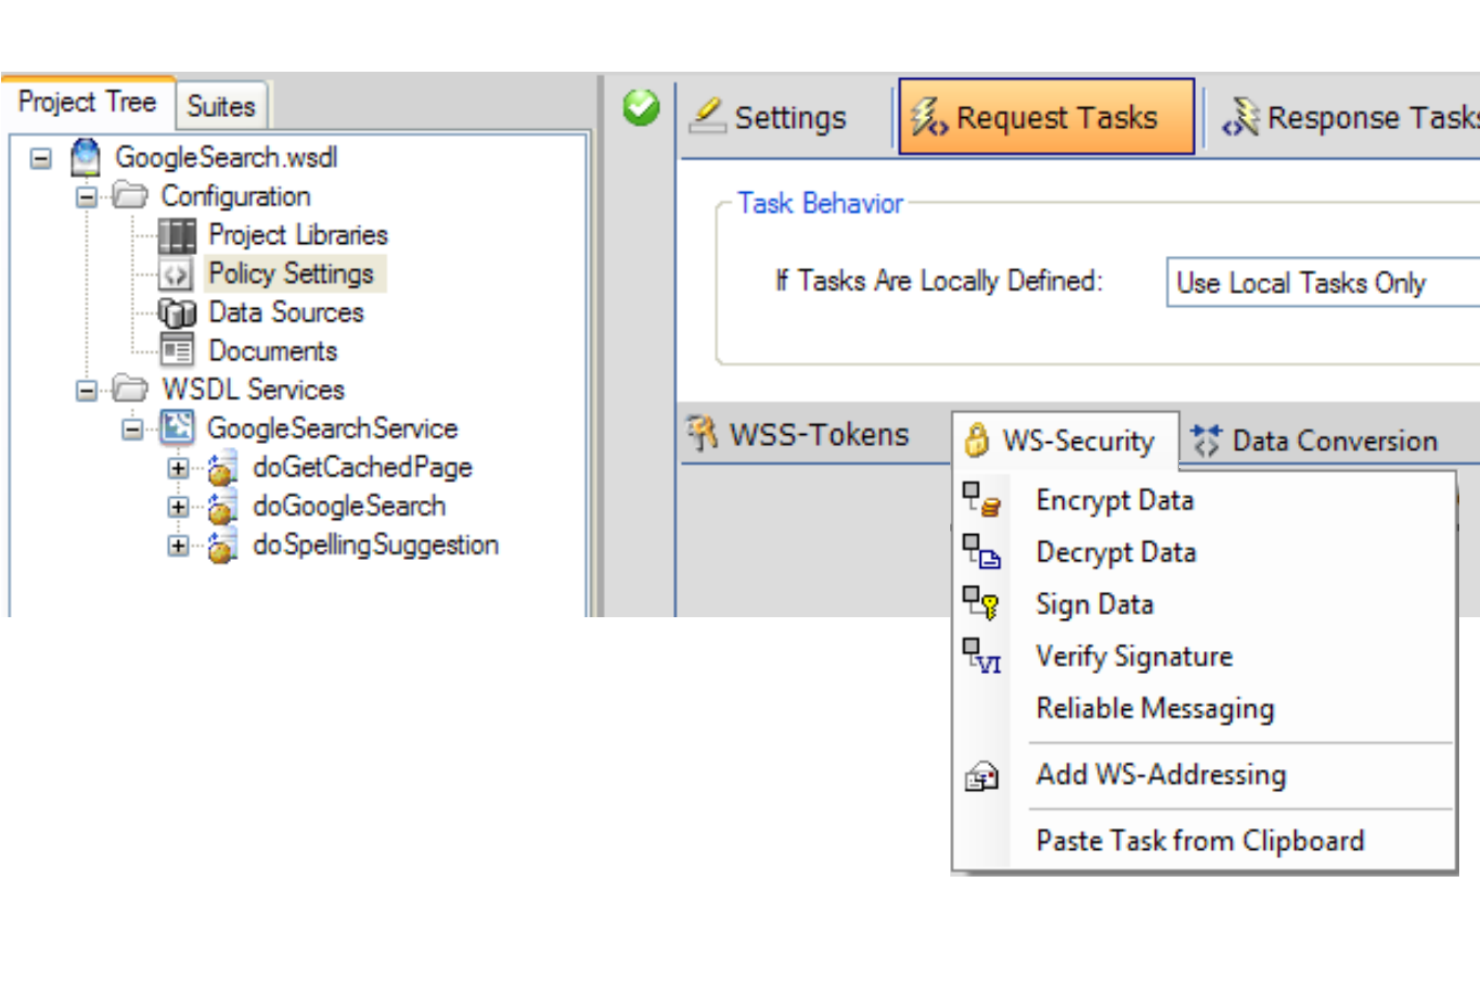Select the GoogleSearch.wsdl tree label
The image size is (1480, 987).
pos(226,157)
